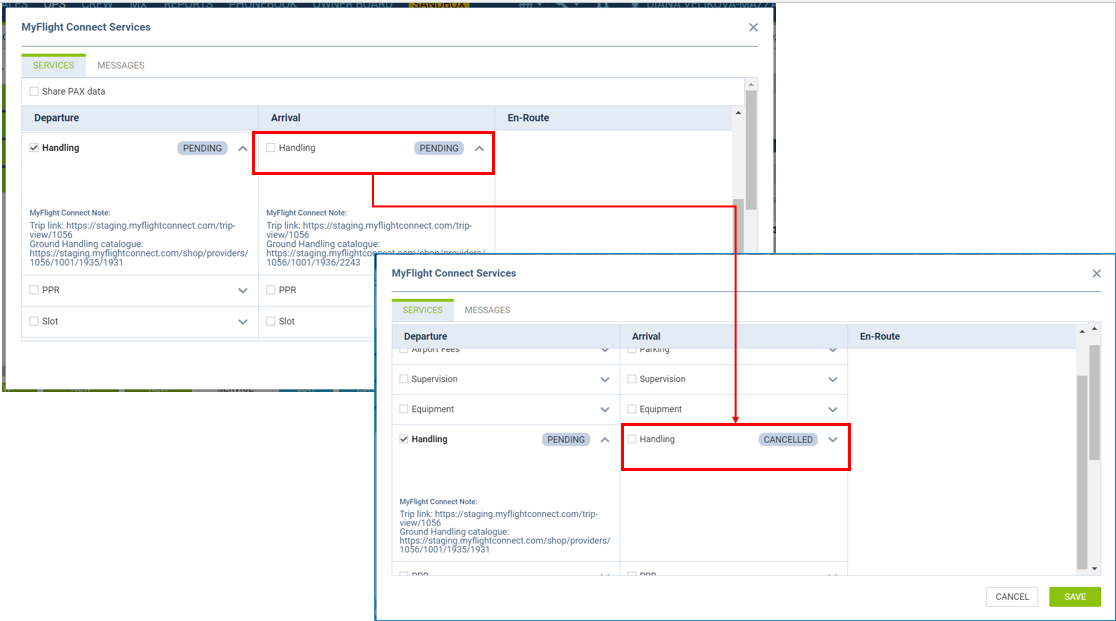Viewport: 1116px width, 621px height.
Task: Expand Arrival Parking in the front window
Action: pos(833,350)
